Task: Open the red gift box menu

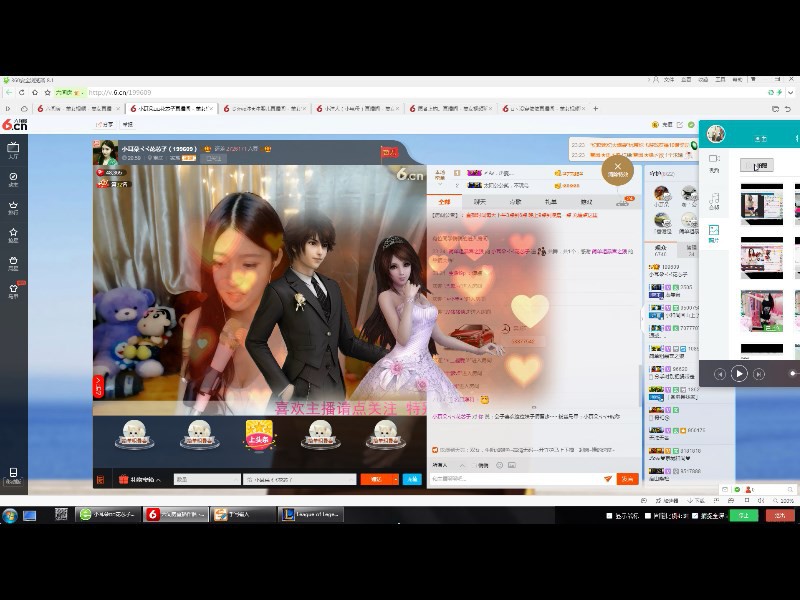Action: pyautogui.click(x=139, y=480)
